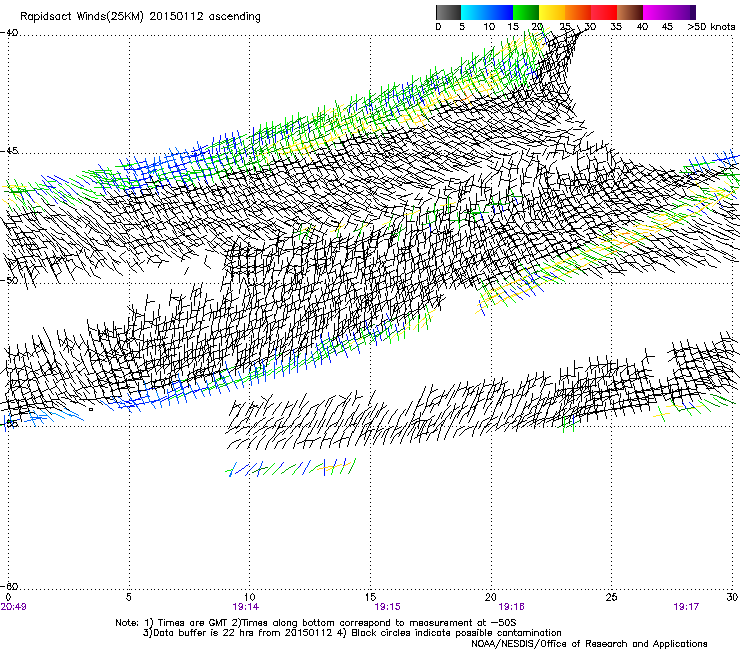The height and width of the screenshot is (650, 740).
Task: Click the brown 35-40 knots legend swatch
Action: (630, 12)
